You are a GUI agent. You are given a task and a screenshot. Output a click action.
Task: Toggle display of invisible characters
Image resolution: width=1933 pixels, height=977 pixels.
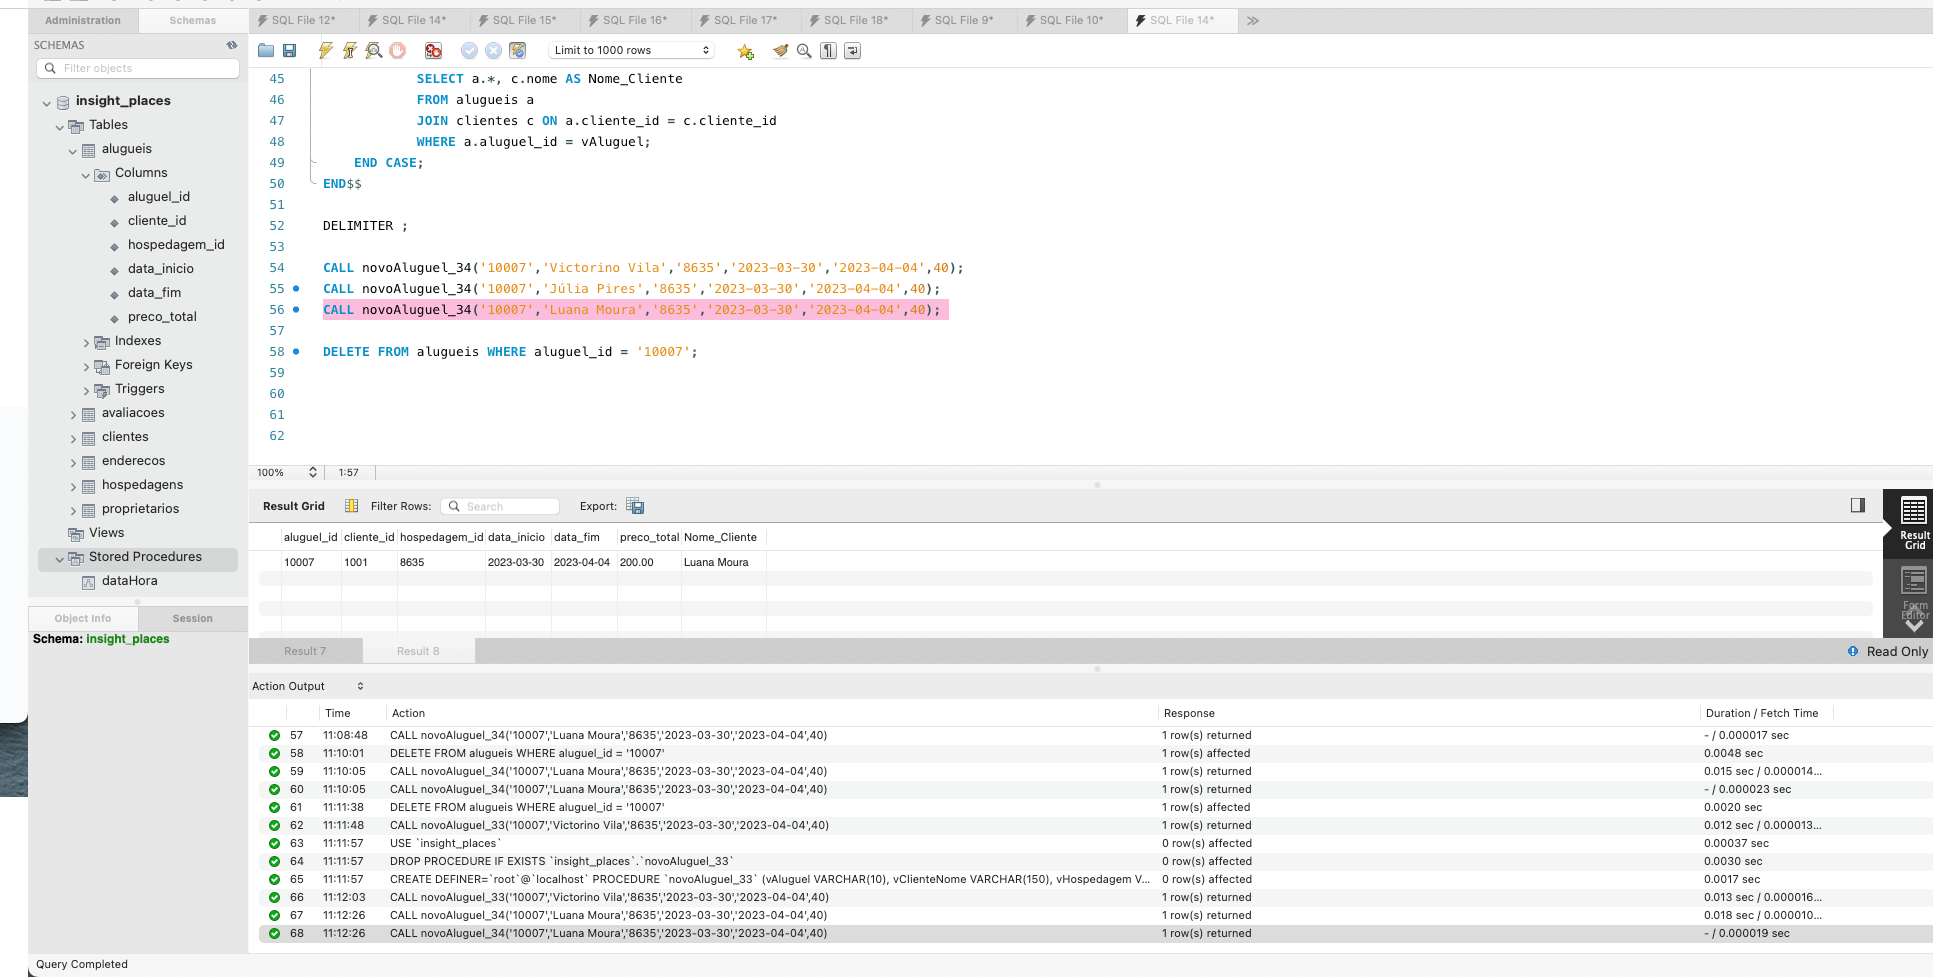828,51
